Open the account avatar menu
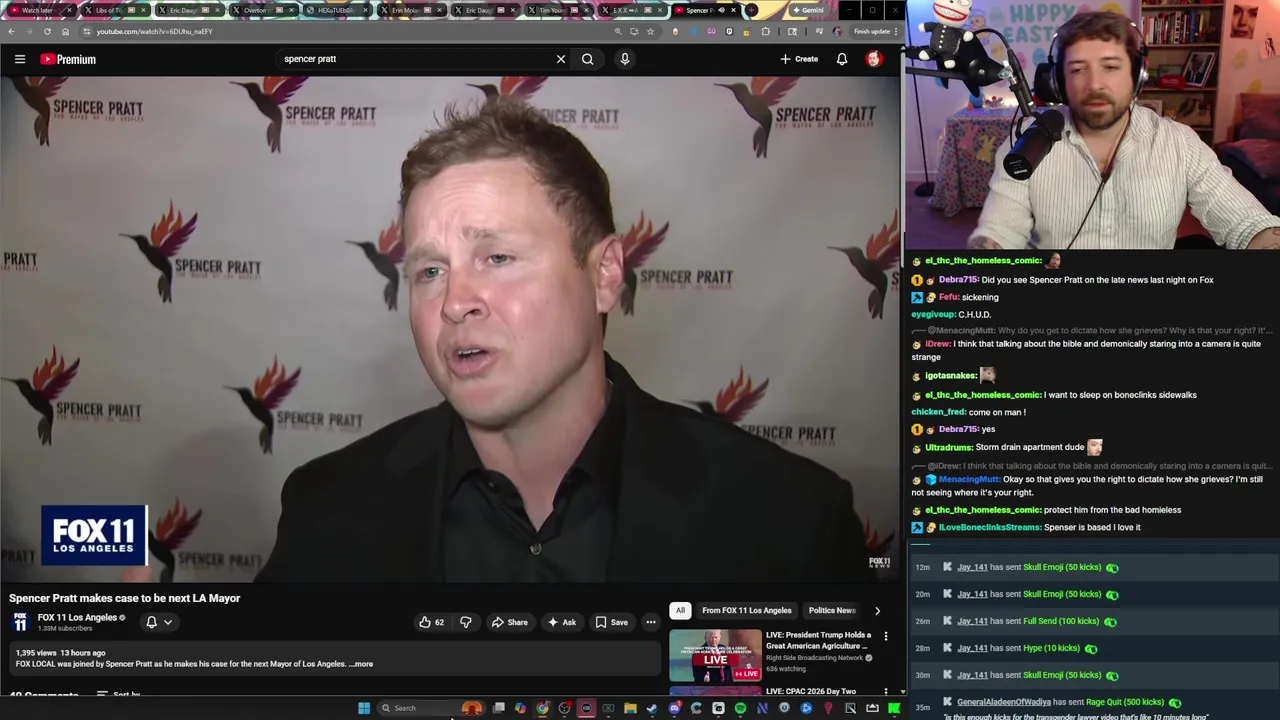Viewport: 1280px width, 720px height. coord(874,59)
